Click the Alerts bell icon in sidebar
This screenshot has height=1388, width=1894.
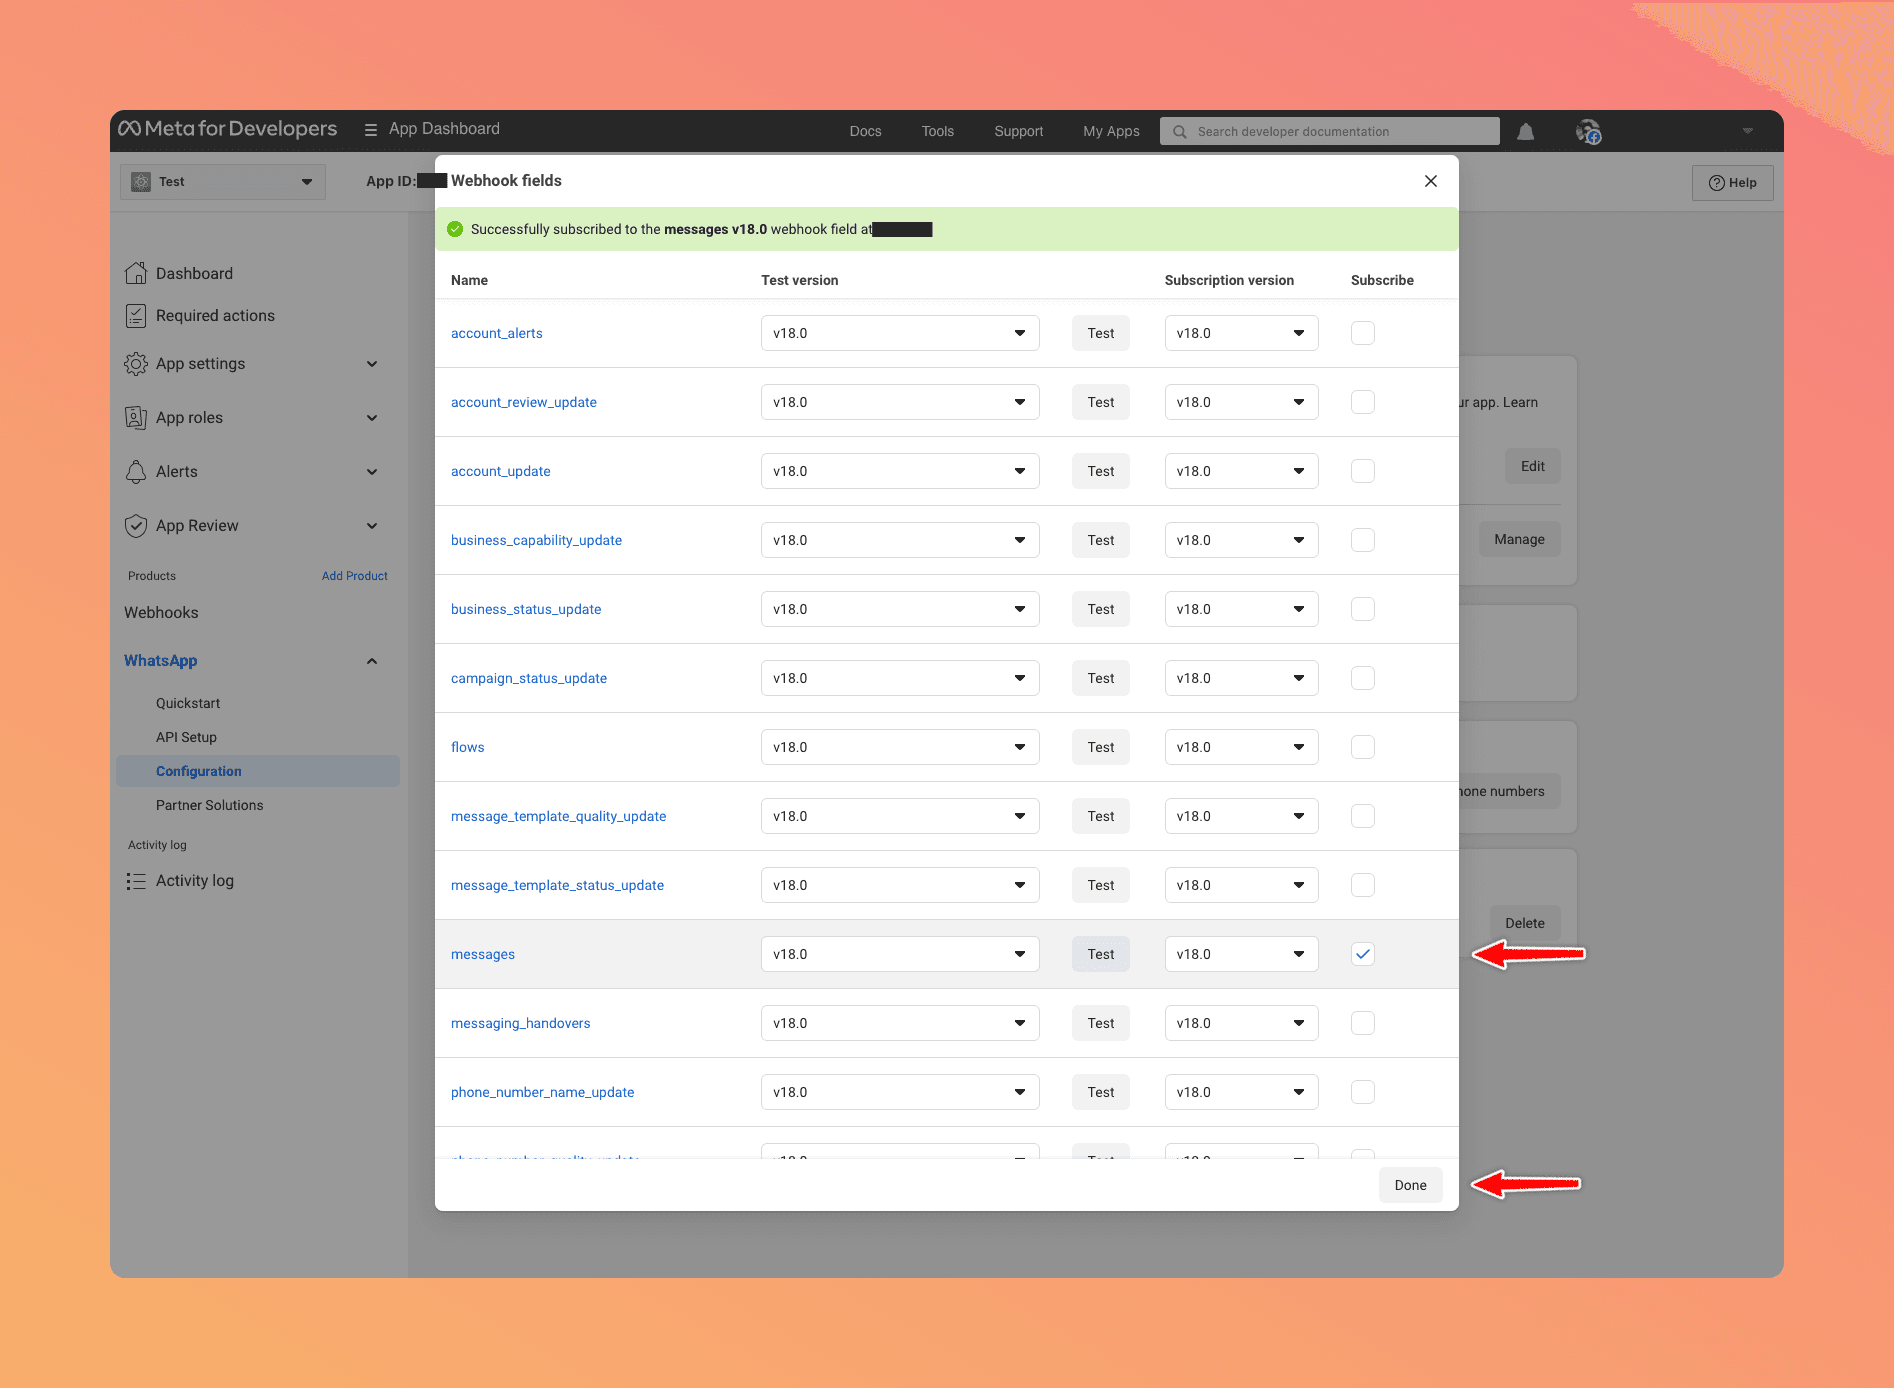click(x=136, y=472)
